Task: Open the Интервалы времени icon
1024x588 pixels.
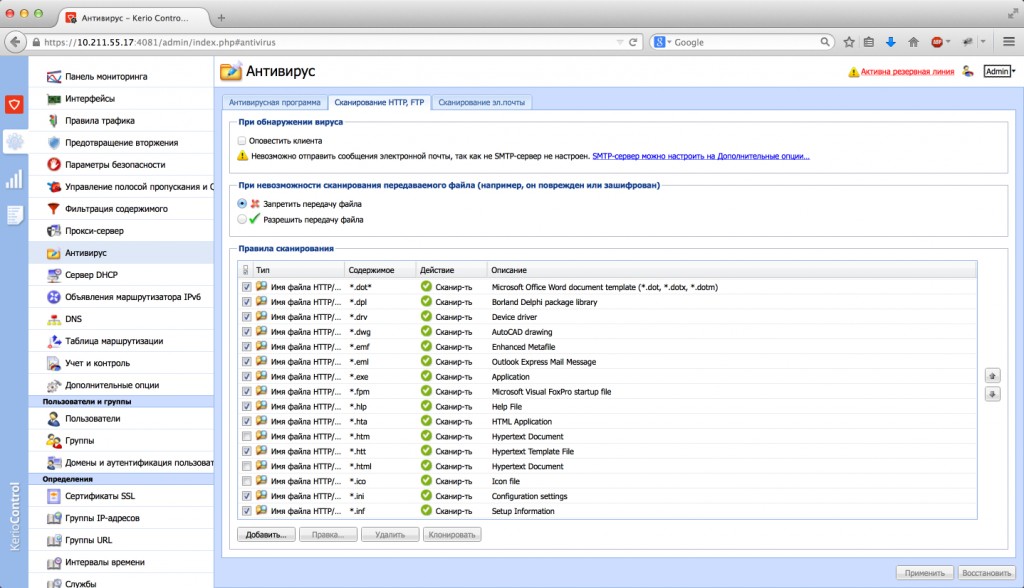Action: (x=54, y=563)
